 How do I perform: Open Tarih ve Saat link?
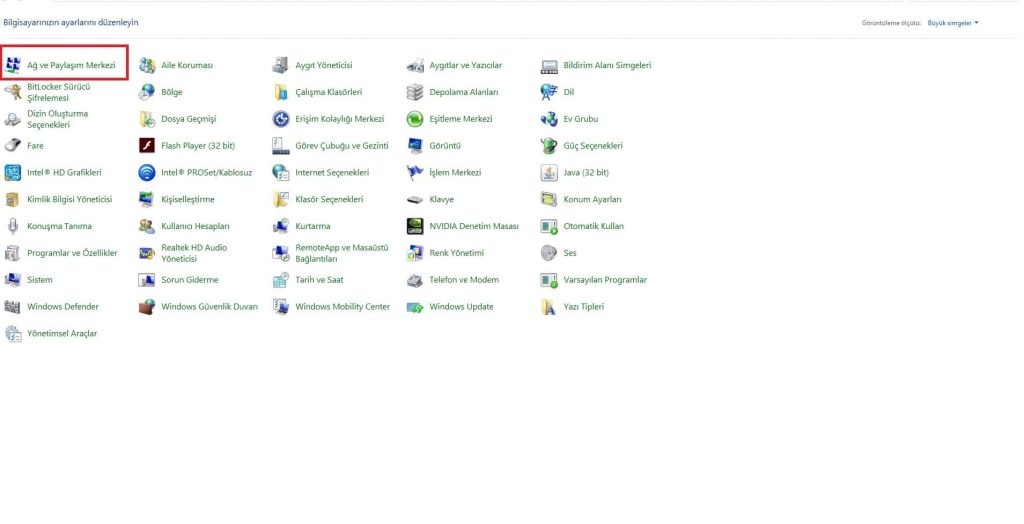[x=319, y=280]
